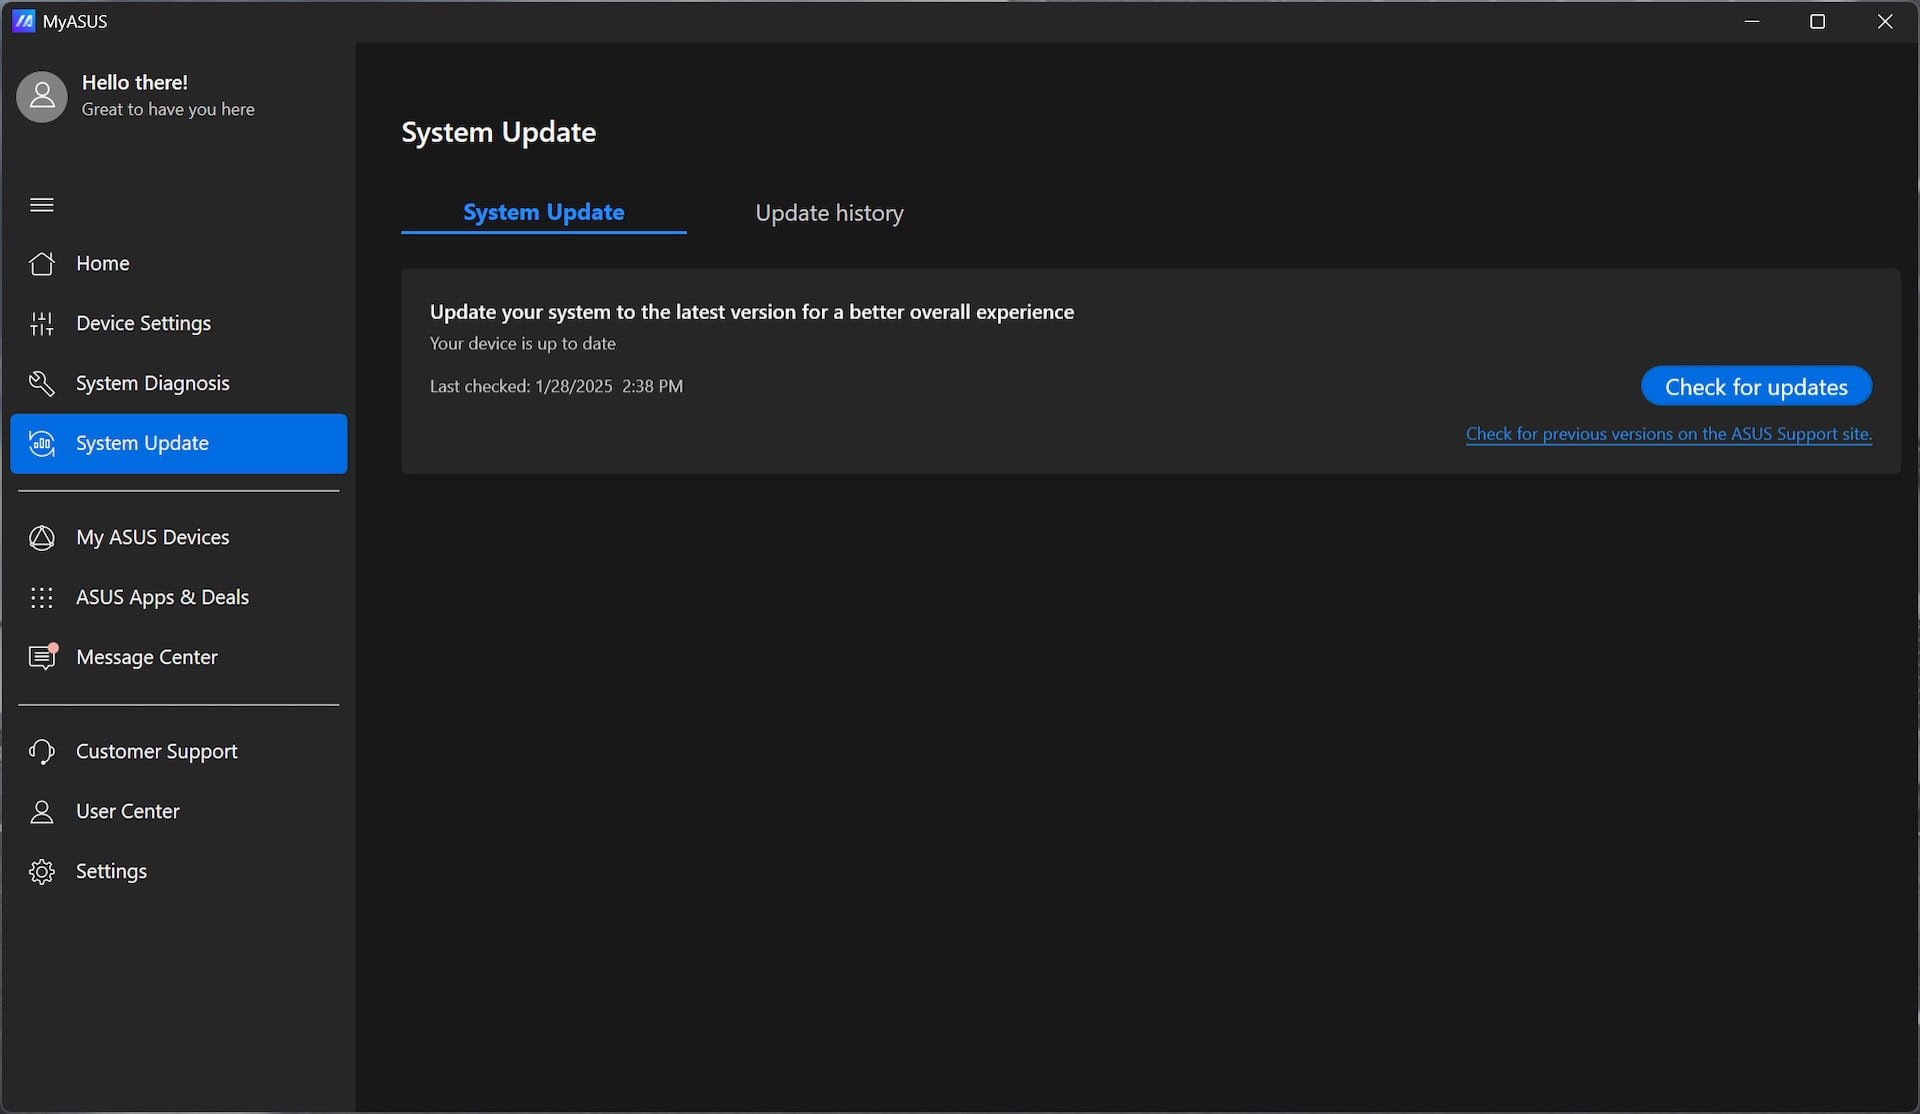Switch to the Update history tab

pos(829,213)
